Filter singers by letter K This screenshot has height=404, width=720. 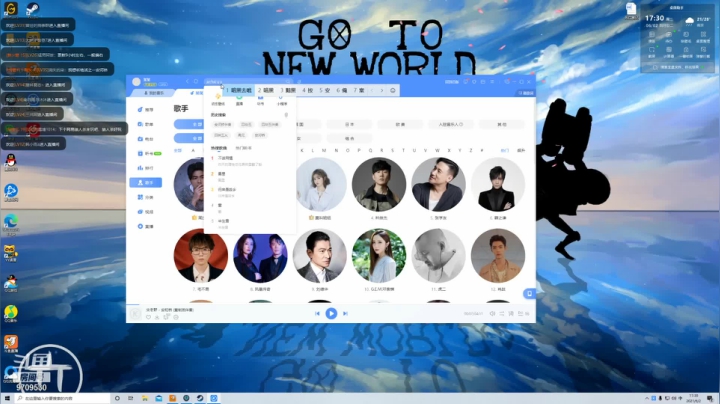click(302, 151)
